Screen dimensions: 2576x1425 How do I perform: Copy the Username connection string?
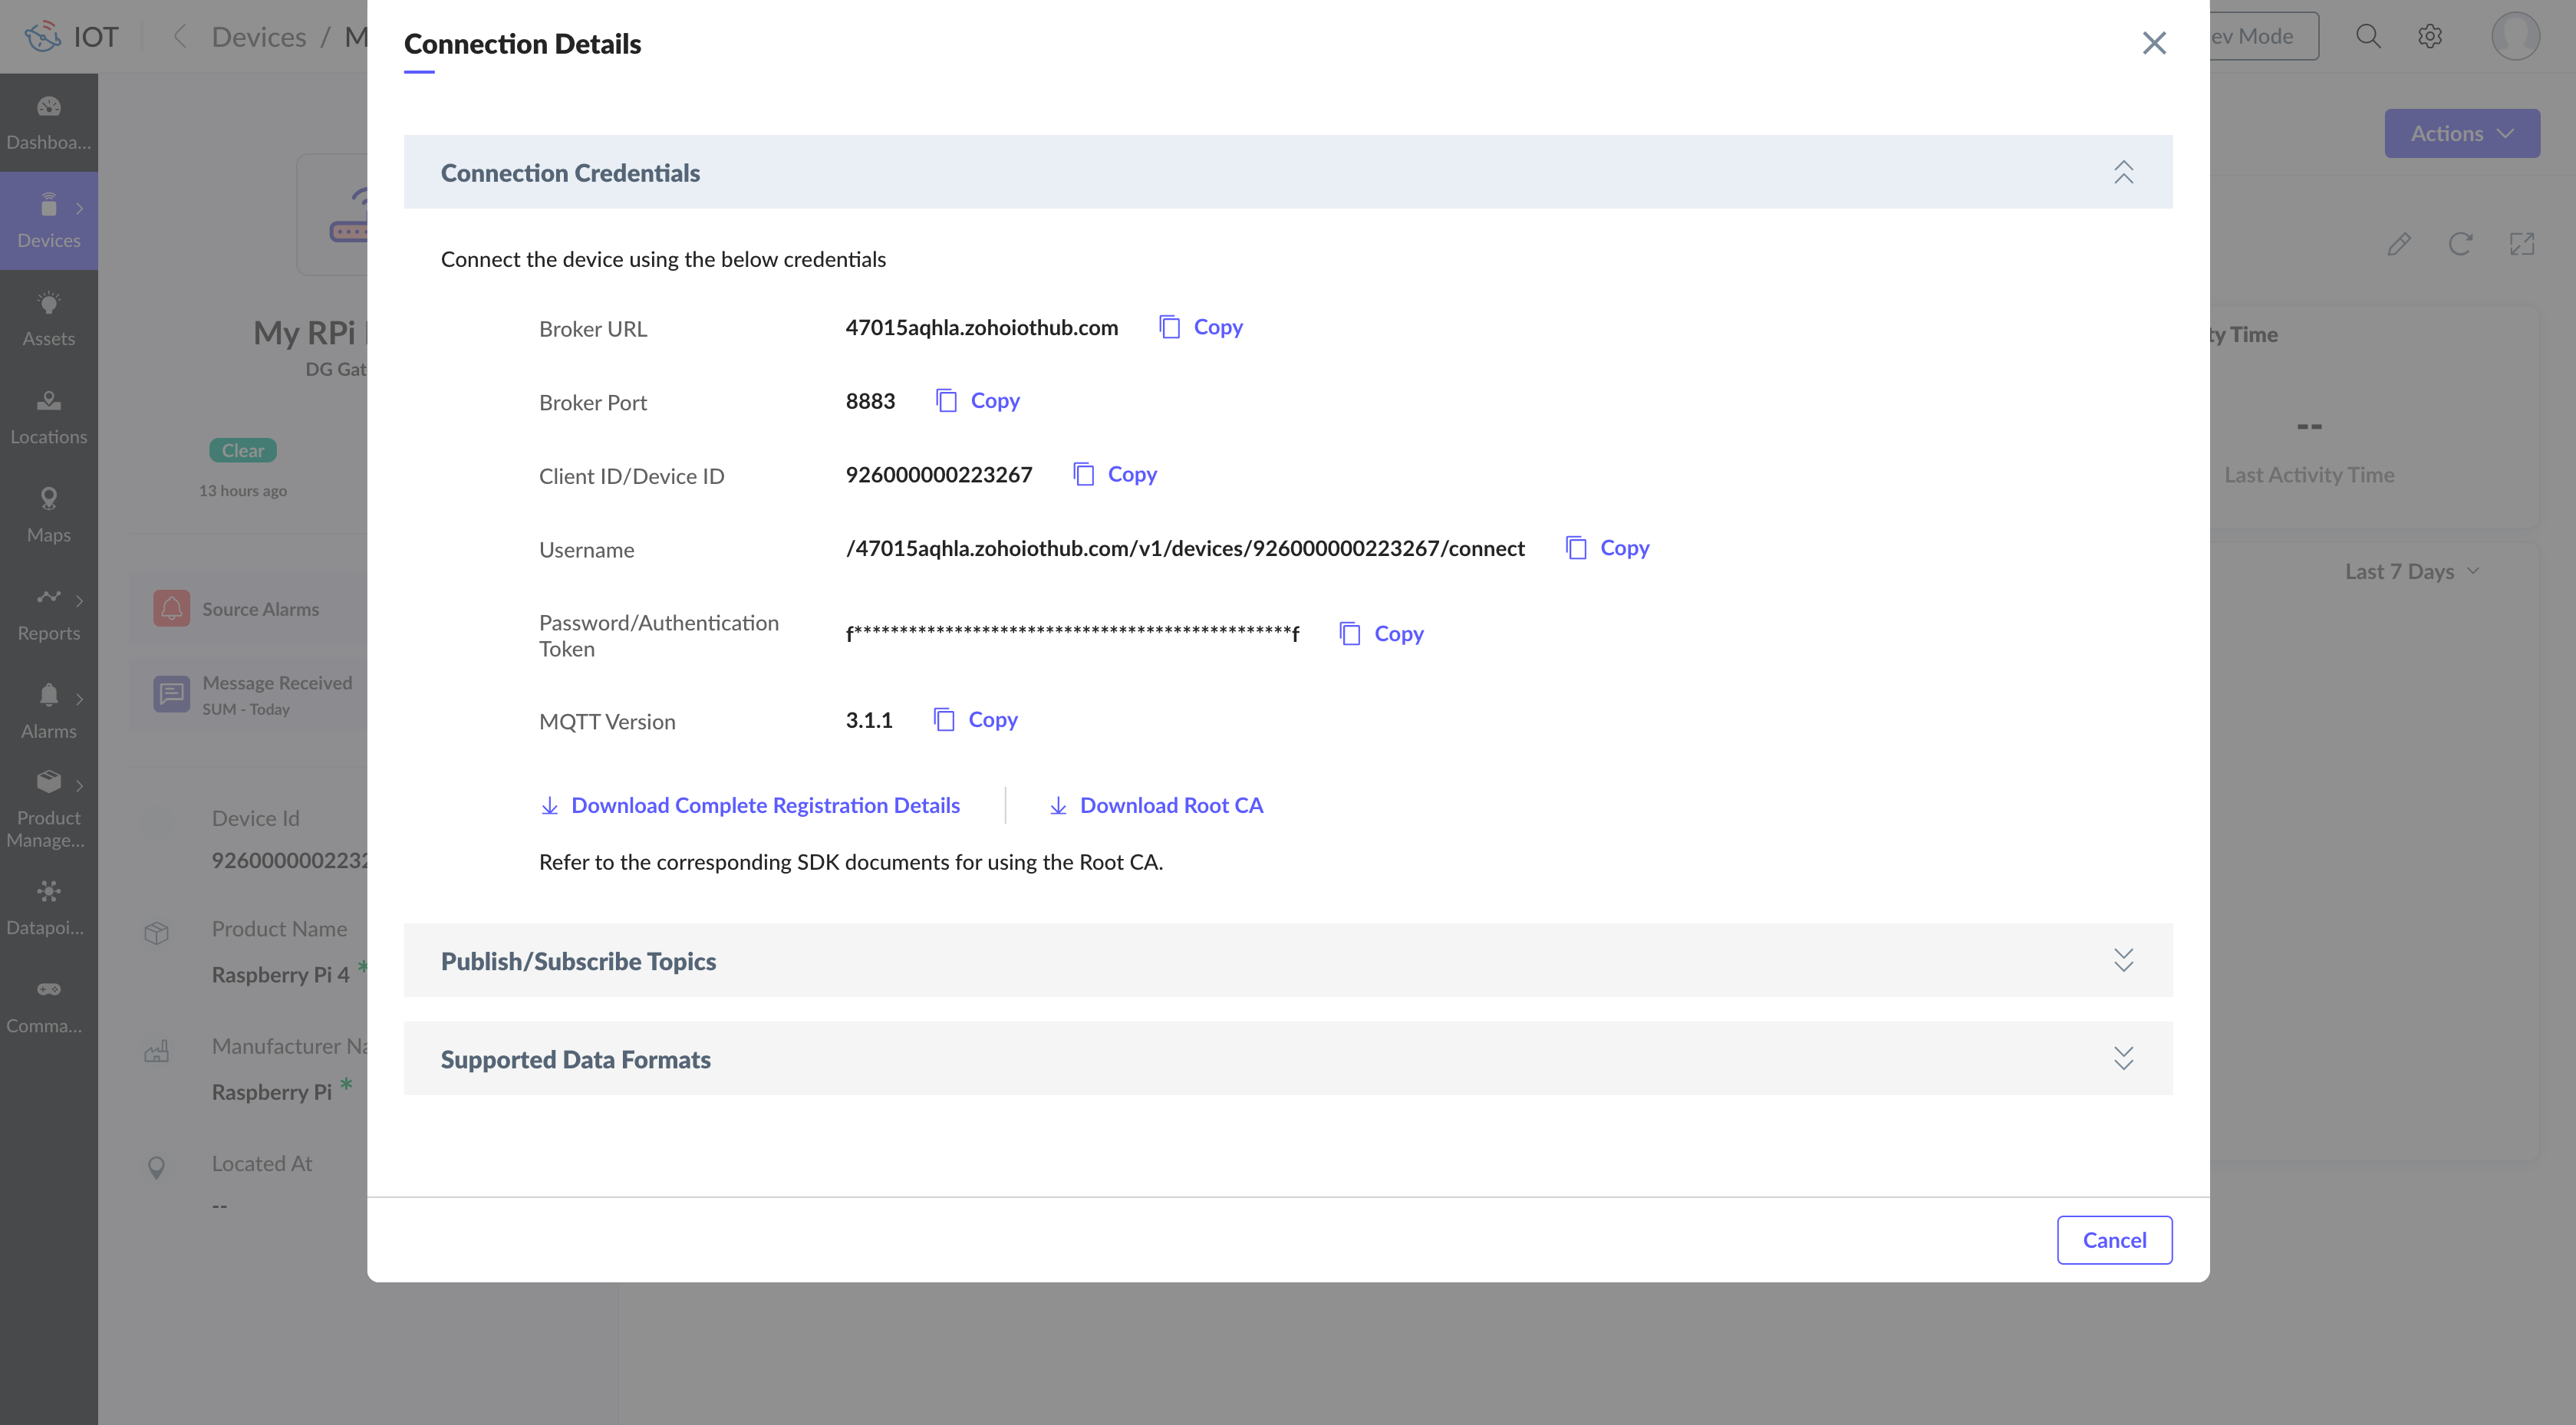pos(1607,548)
